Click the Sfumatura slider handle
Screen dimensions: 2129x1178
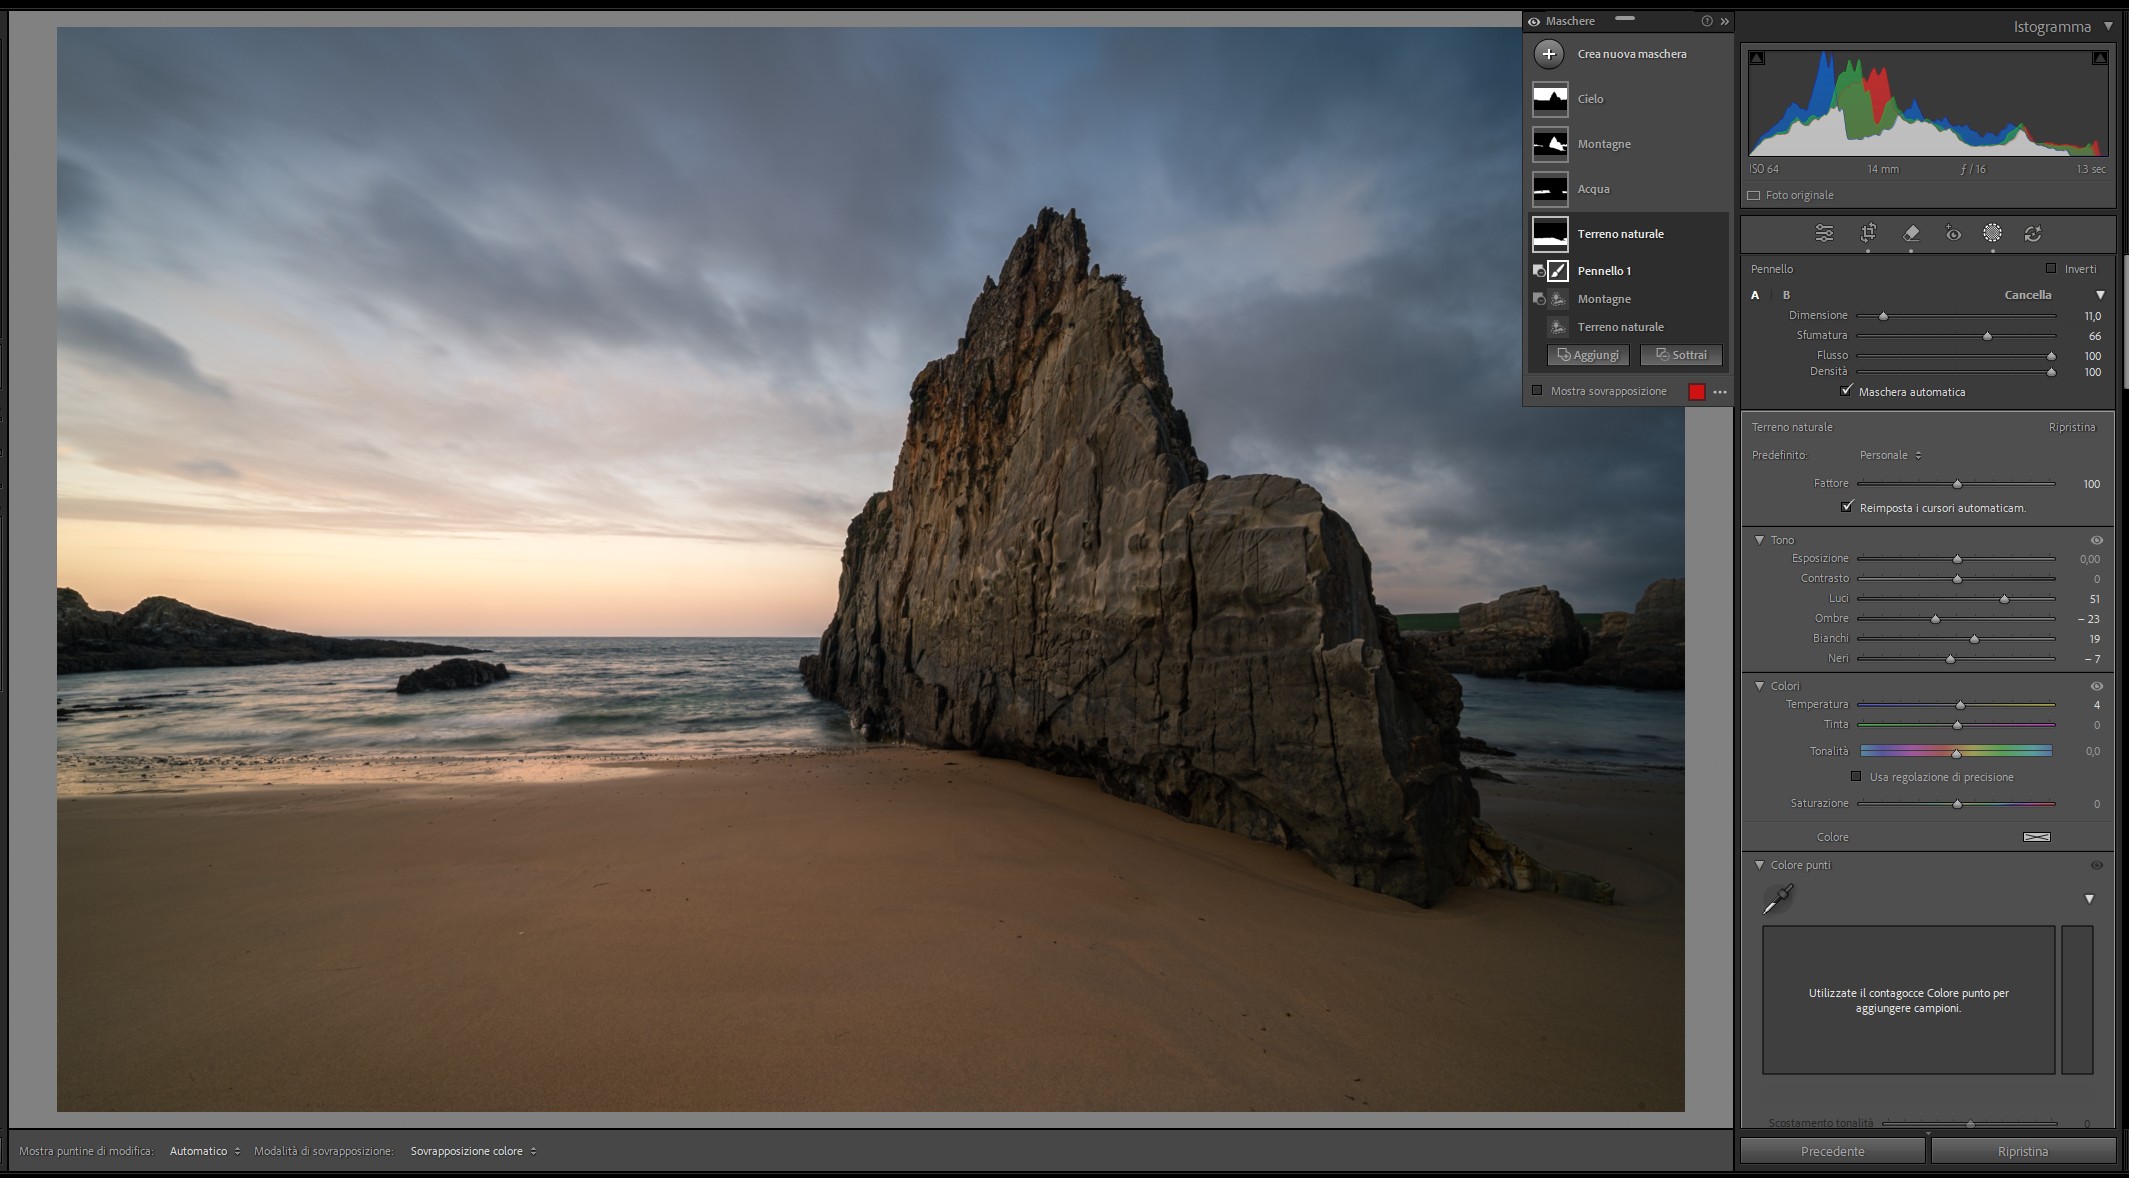1987,336
